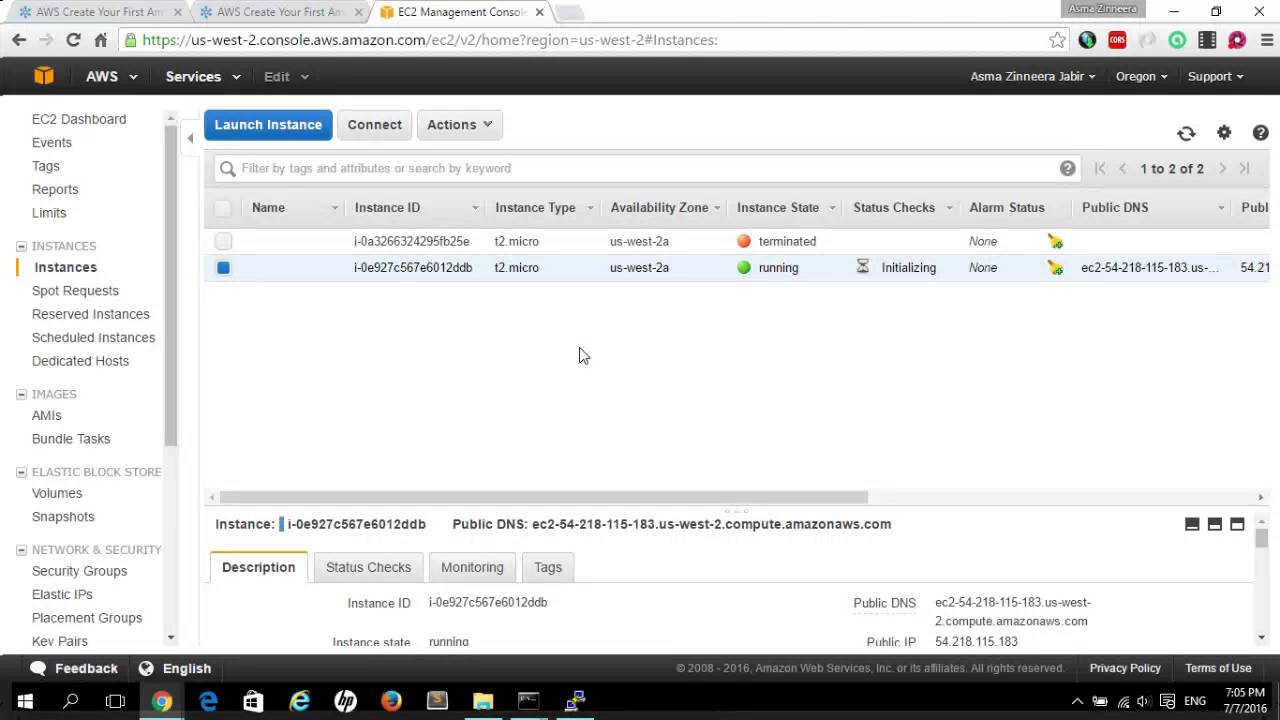This screenshot has height=720, width=1280.
Task: Click alarm icon for terminated instance
Action: [x=1055, y=241]
